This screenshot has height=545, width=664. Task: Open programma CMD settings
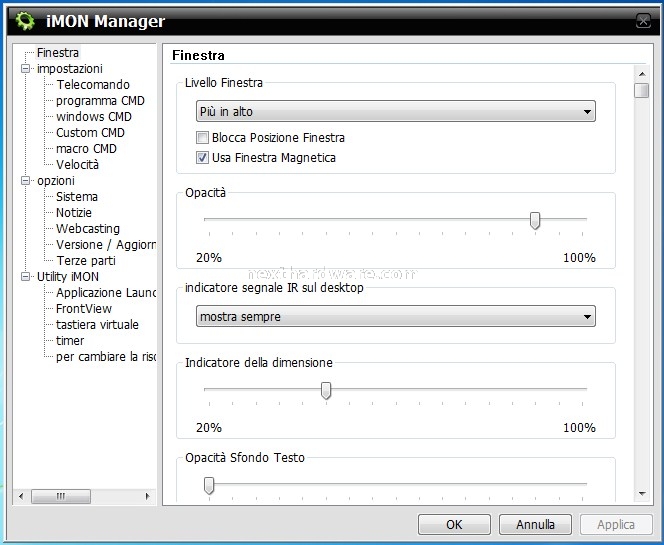(100, 101)
